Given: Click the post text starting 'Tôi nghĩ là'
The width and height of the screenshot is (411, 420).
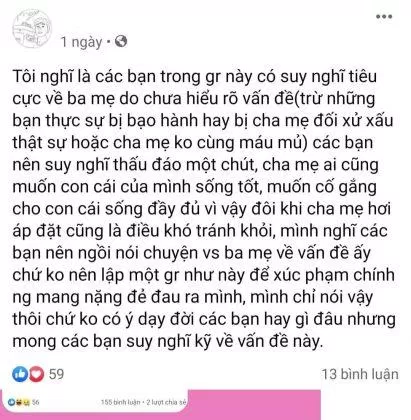Looking at the screenshot, I should click(x=203, y=209).
